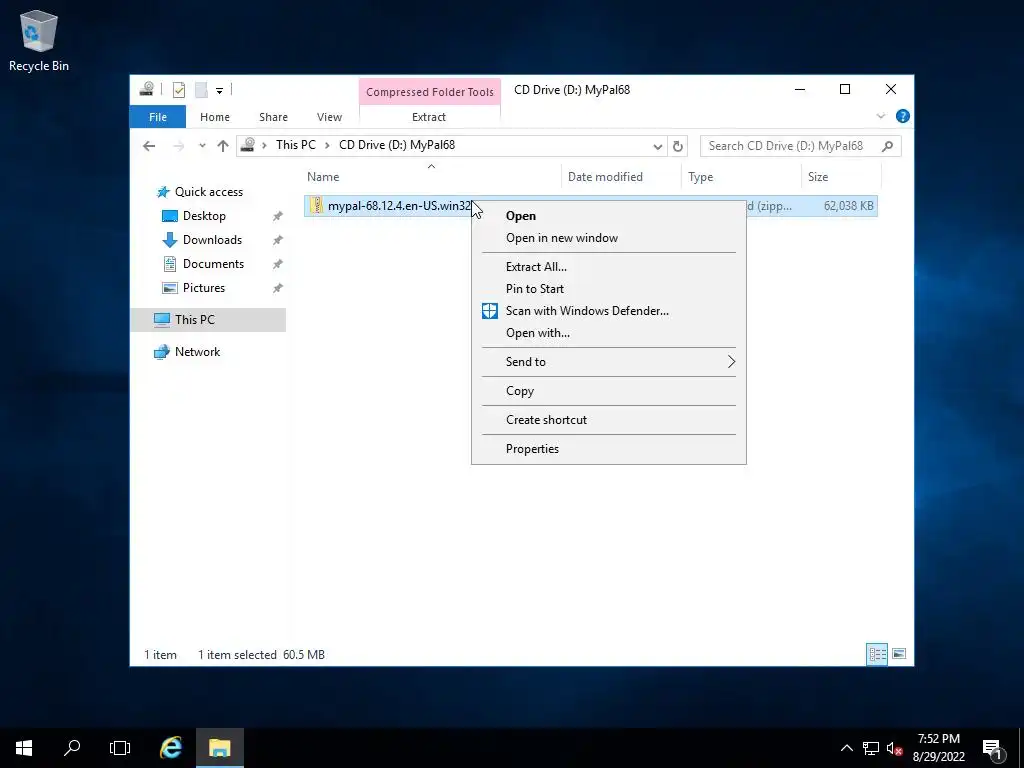Click the Properties quick access toolbar icon
Viewport: 1024px width, 768px height.
pyautogui.click(x=179, y=90)
